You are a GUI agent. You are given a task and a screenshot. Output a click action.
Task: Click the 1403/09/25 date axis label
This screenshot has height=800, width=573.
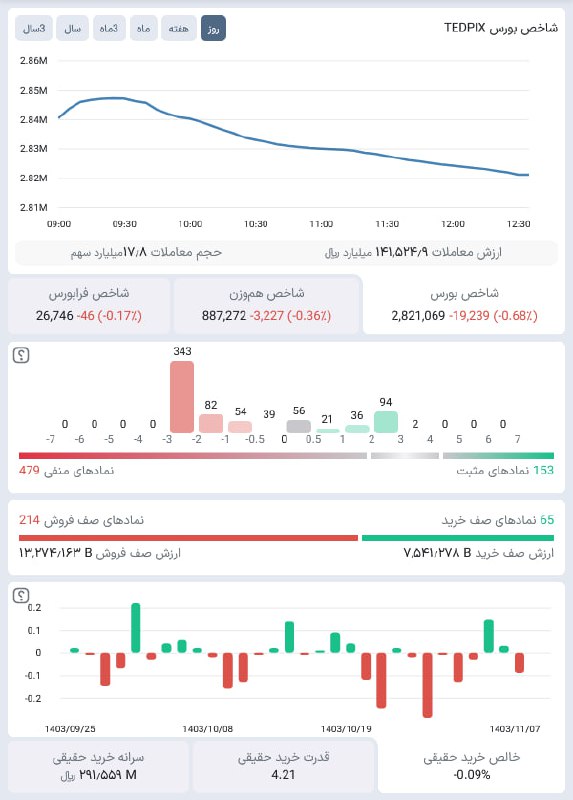70,729
